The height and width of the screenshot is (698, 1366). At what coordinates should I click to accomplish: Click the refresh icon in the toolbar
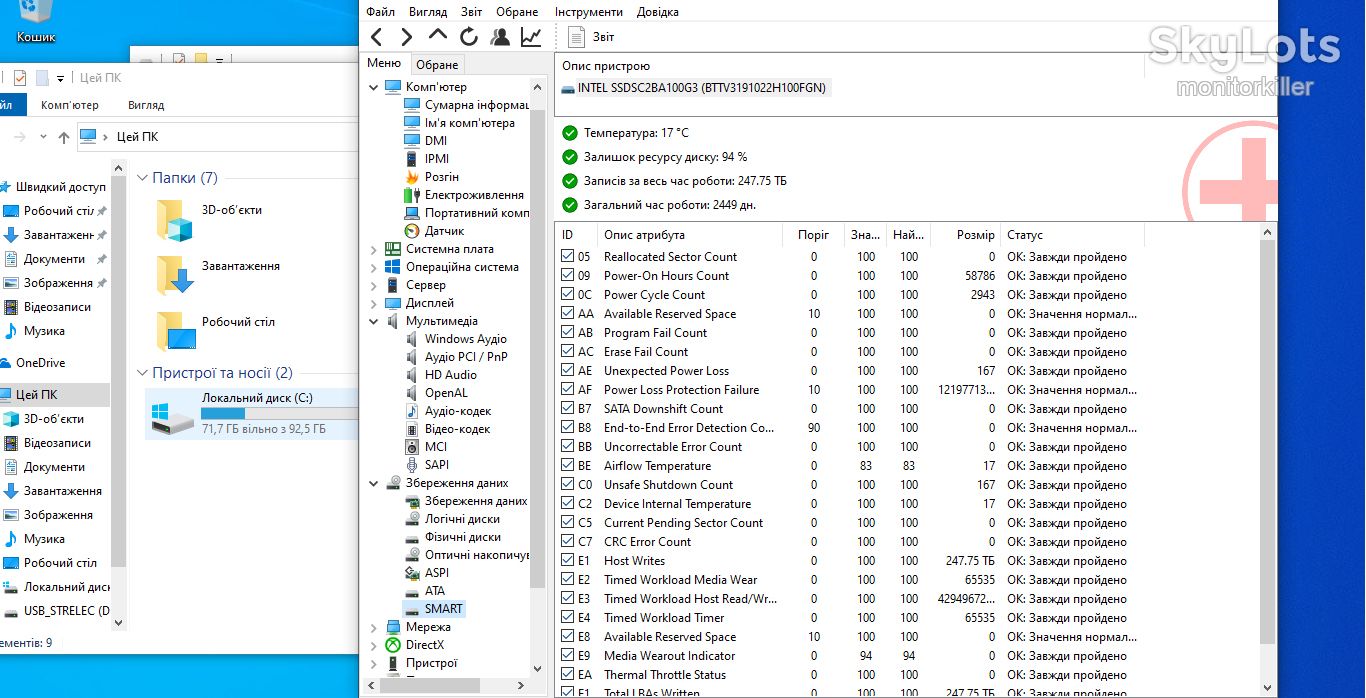point(468,37)
